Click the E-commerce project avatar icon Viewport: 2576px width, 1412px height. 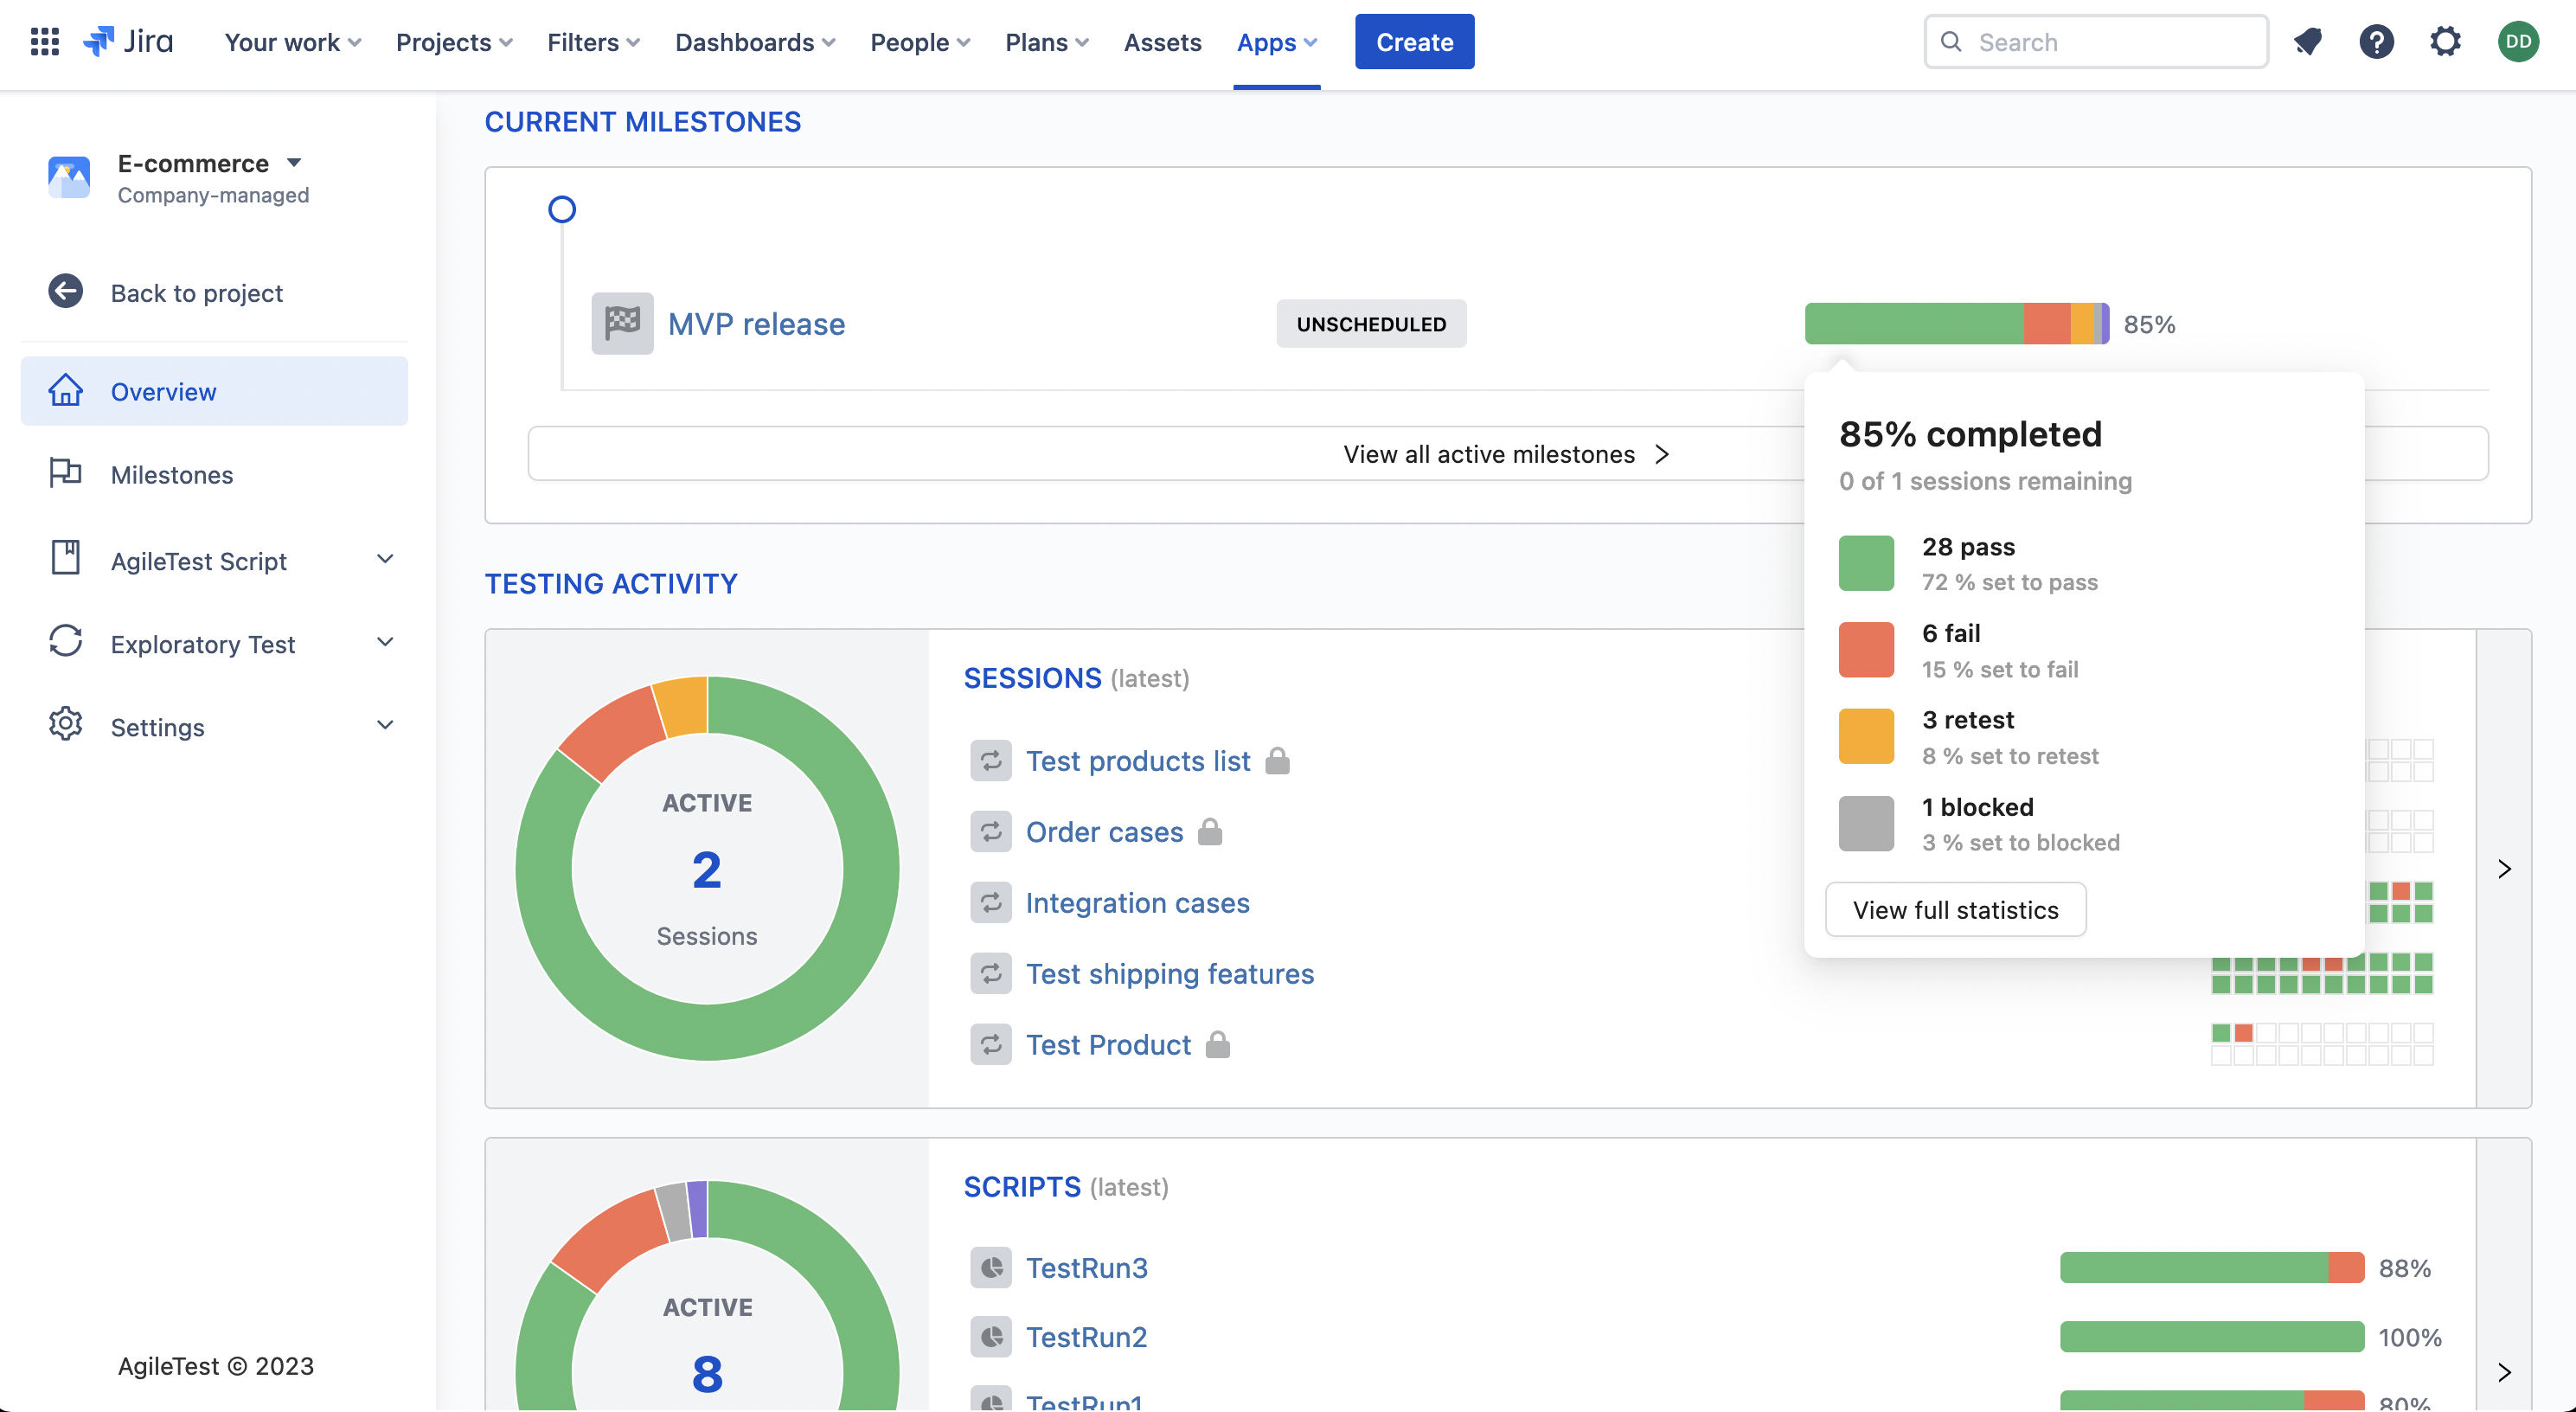[x=69, y=177]
